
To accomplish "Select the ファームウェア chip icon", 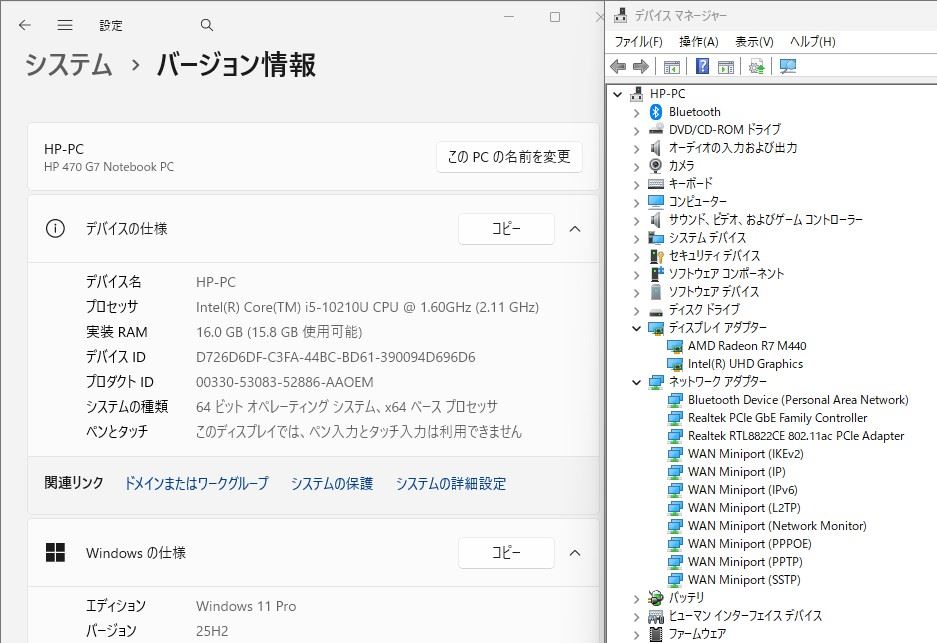I will pyautogui.click(x=656, y=633).
